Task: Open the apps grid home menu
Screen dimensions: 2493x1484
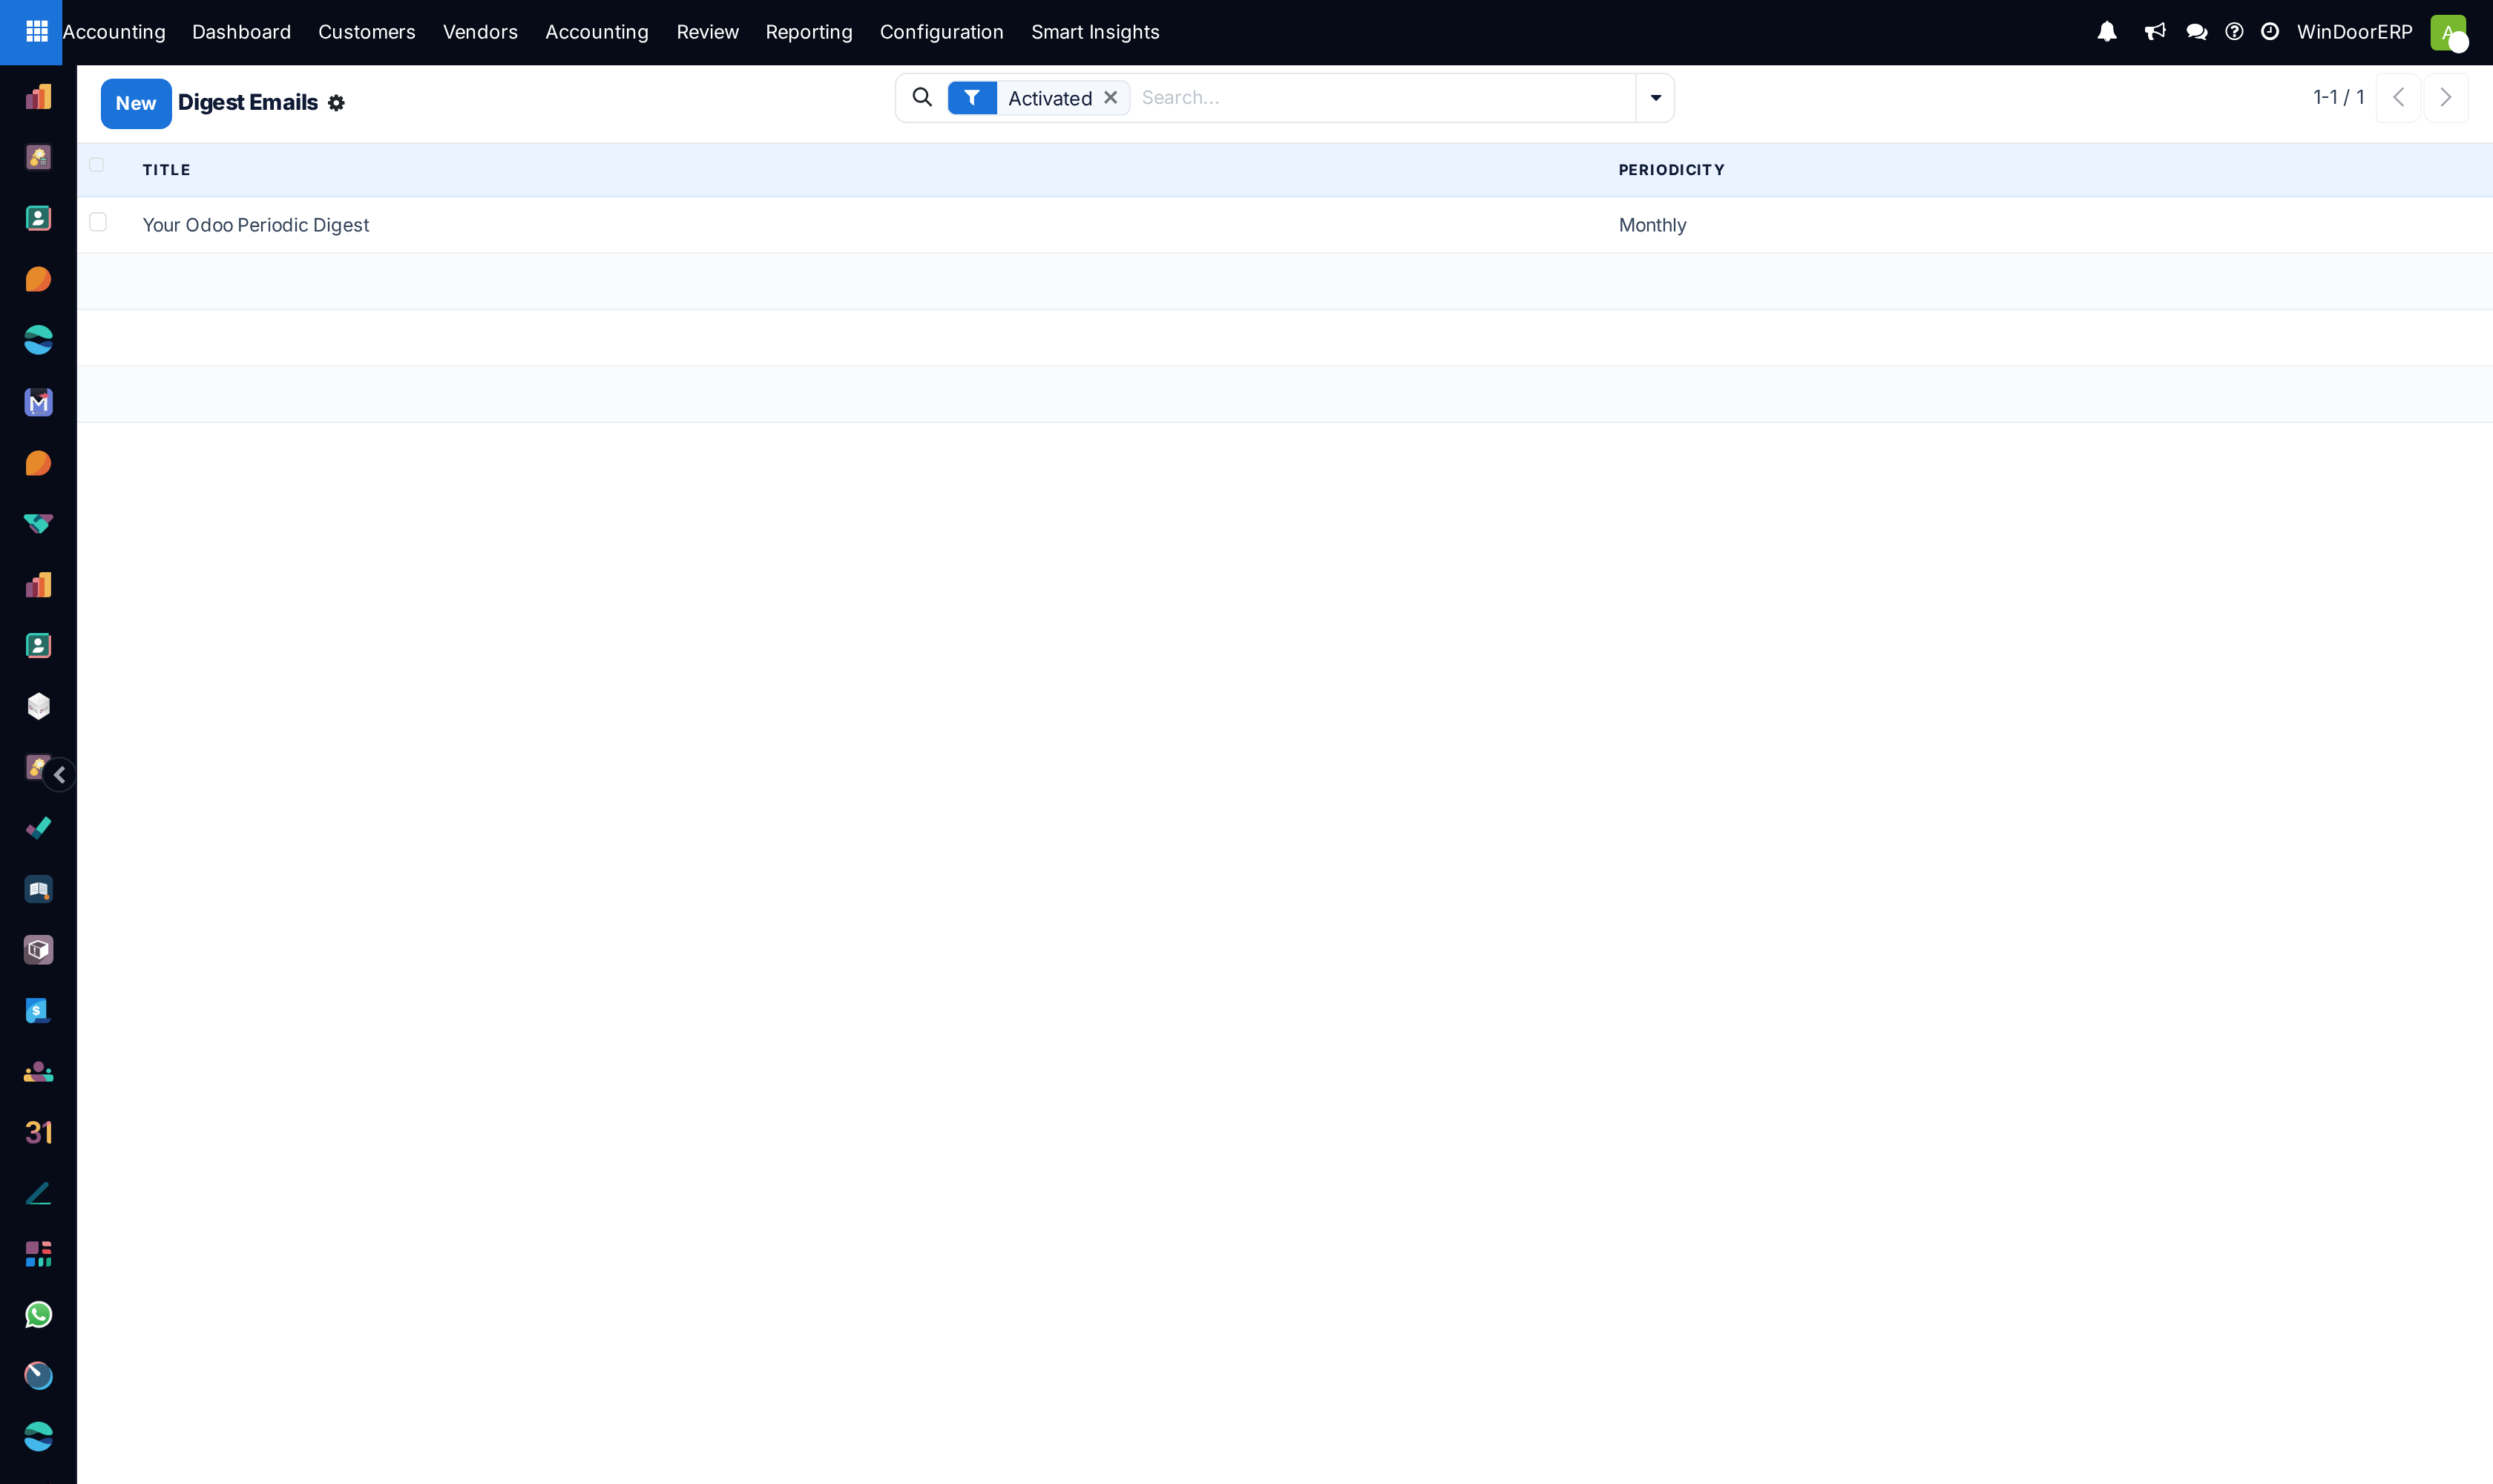Action: pos(37,32)
